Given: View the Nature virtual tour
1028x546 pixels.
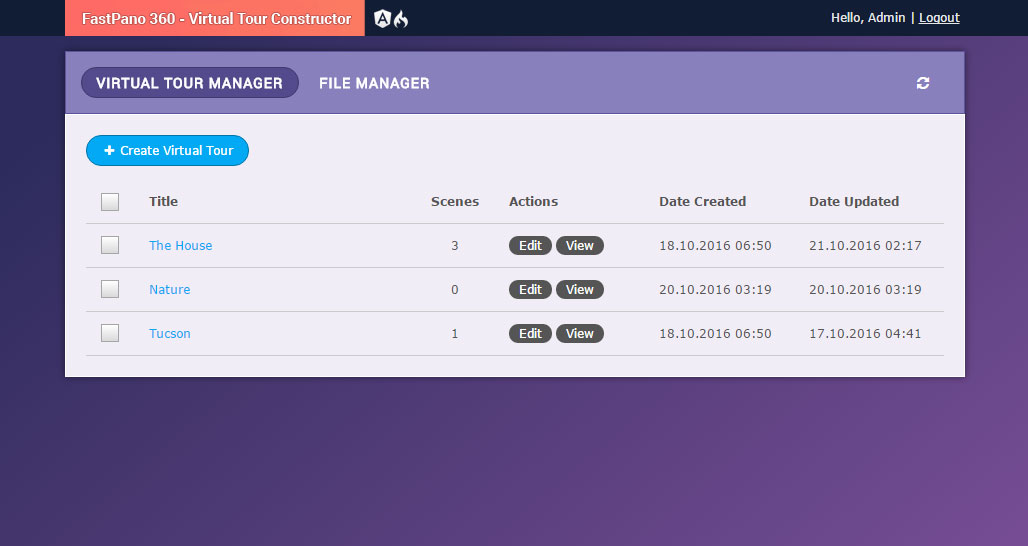Looking at the screenshot, I should 580,289.
